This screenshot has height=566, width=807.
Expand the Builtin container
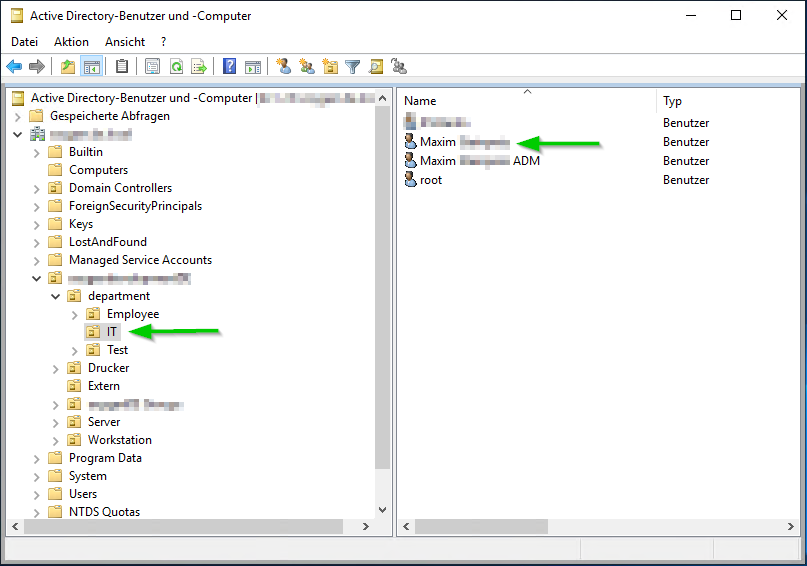pyautogui.click(x=37, y=153)
